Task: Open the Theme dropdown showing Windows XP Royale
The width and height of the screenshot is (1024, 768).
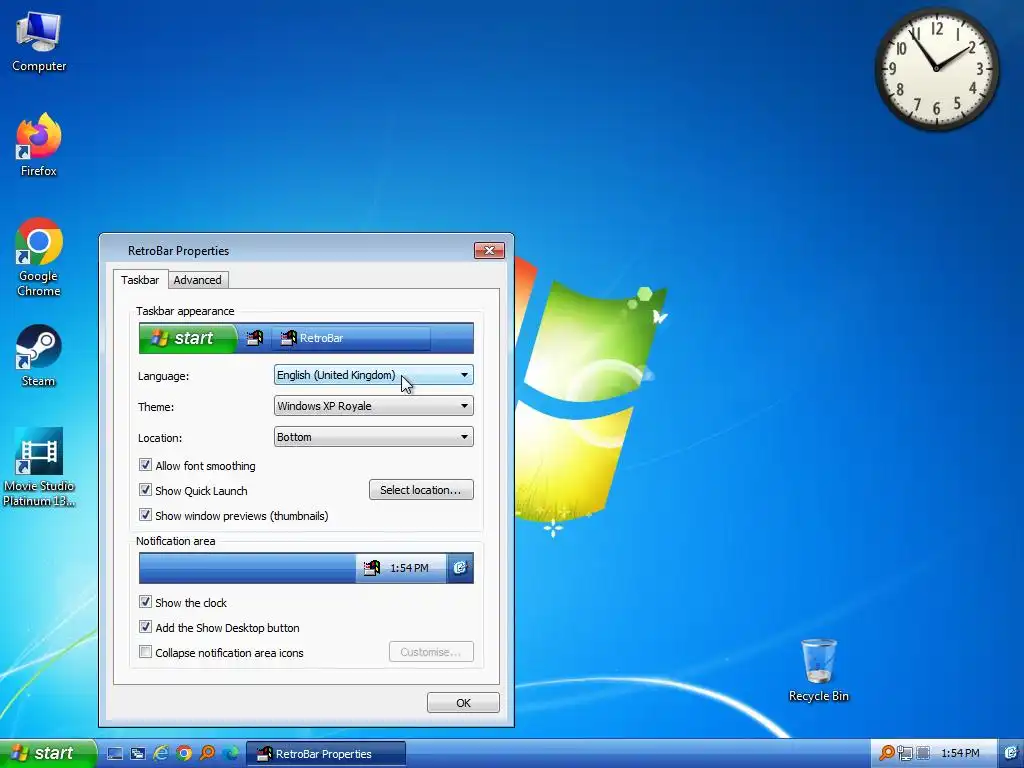Action: click(x=374, y=406)
